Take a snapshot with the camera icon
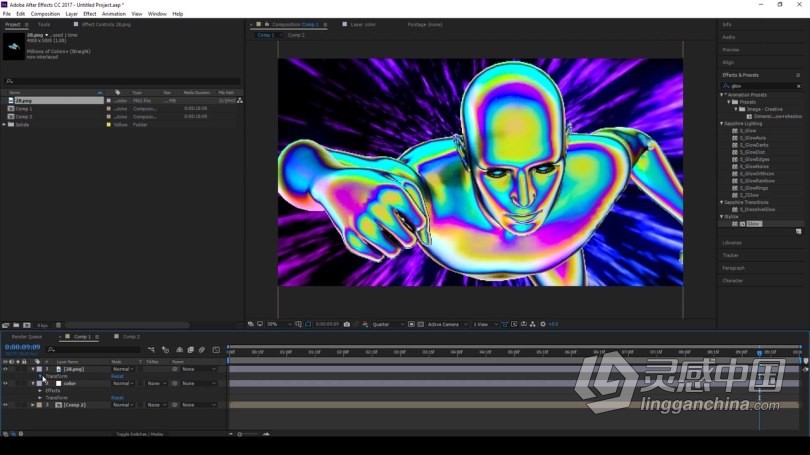 347,324
